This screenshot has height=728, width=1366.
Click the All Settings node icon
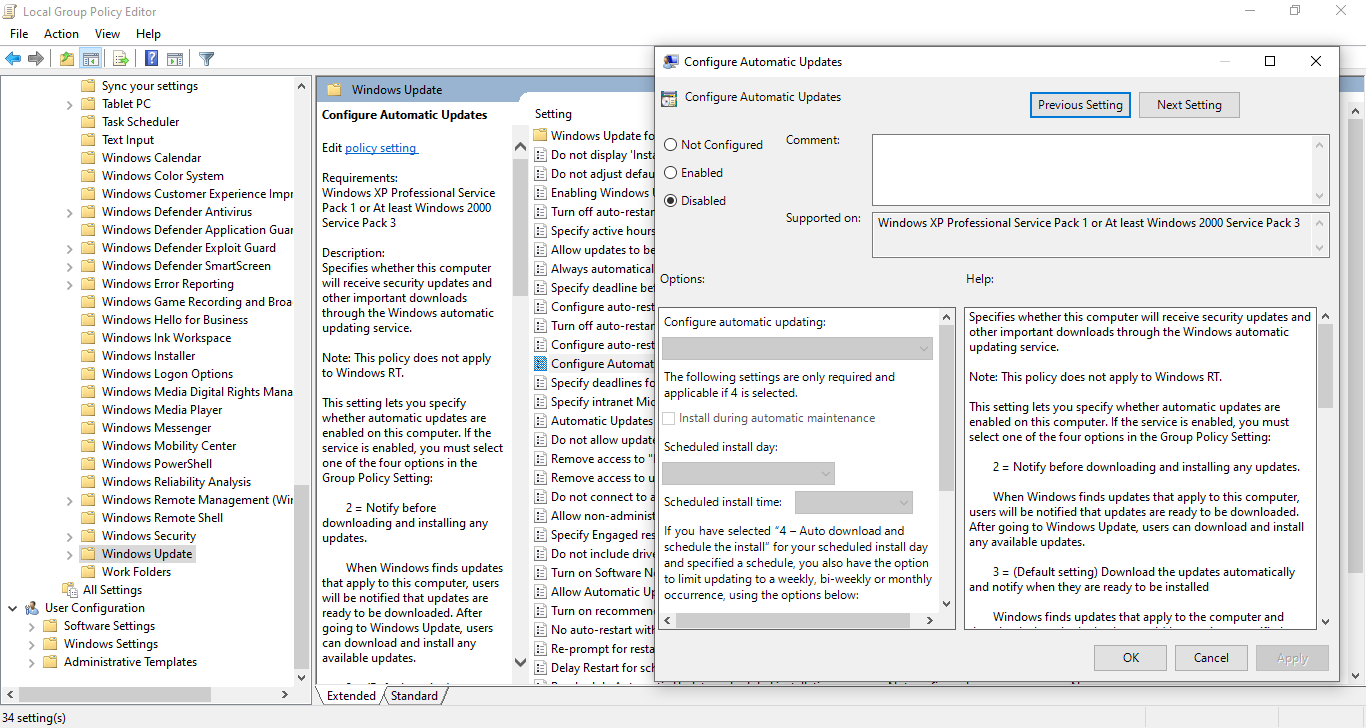70,590
